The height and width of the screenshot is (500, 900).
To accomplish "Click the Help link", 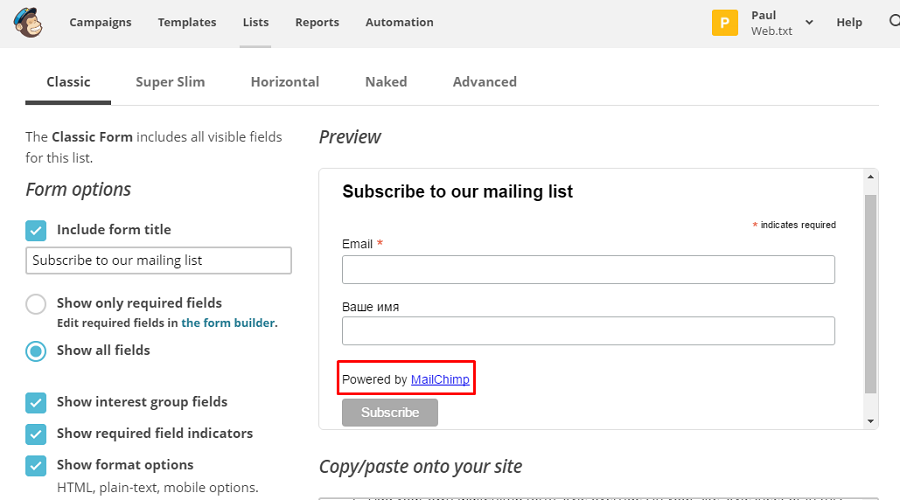I will tap(849, 22).
